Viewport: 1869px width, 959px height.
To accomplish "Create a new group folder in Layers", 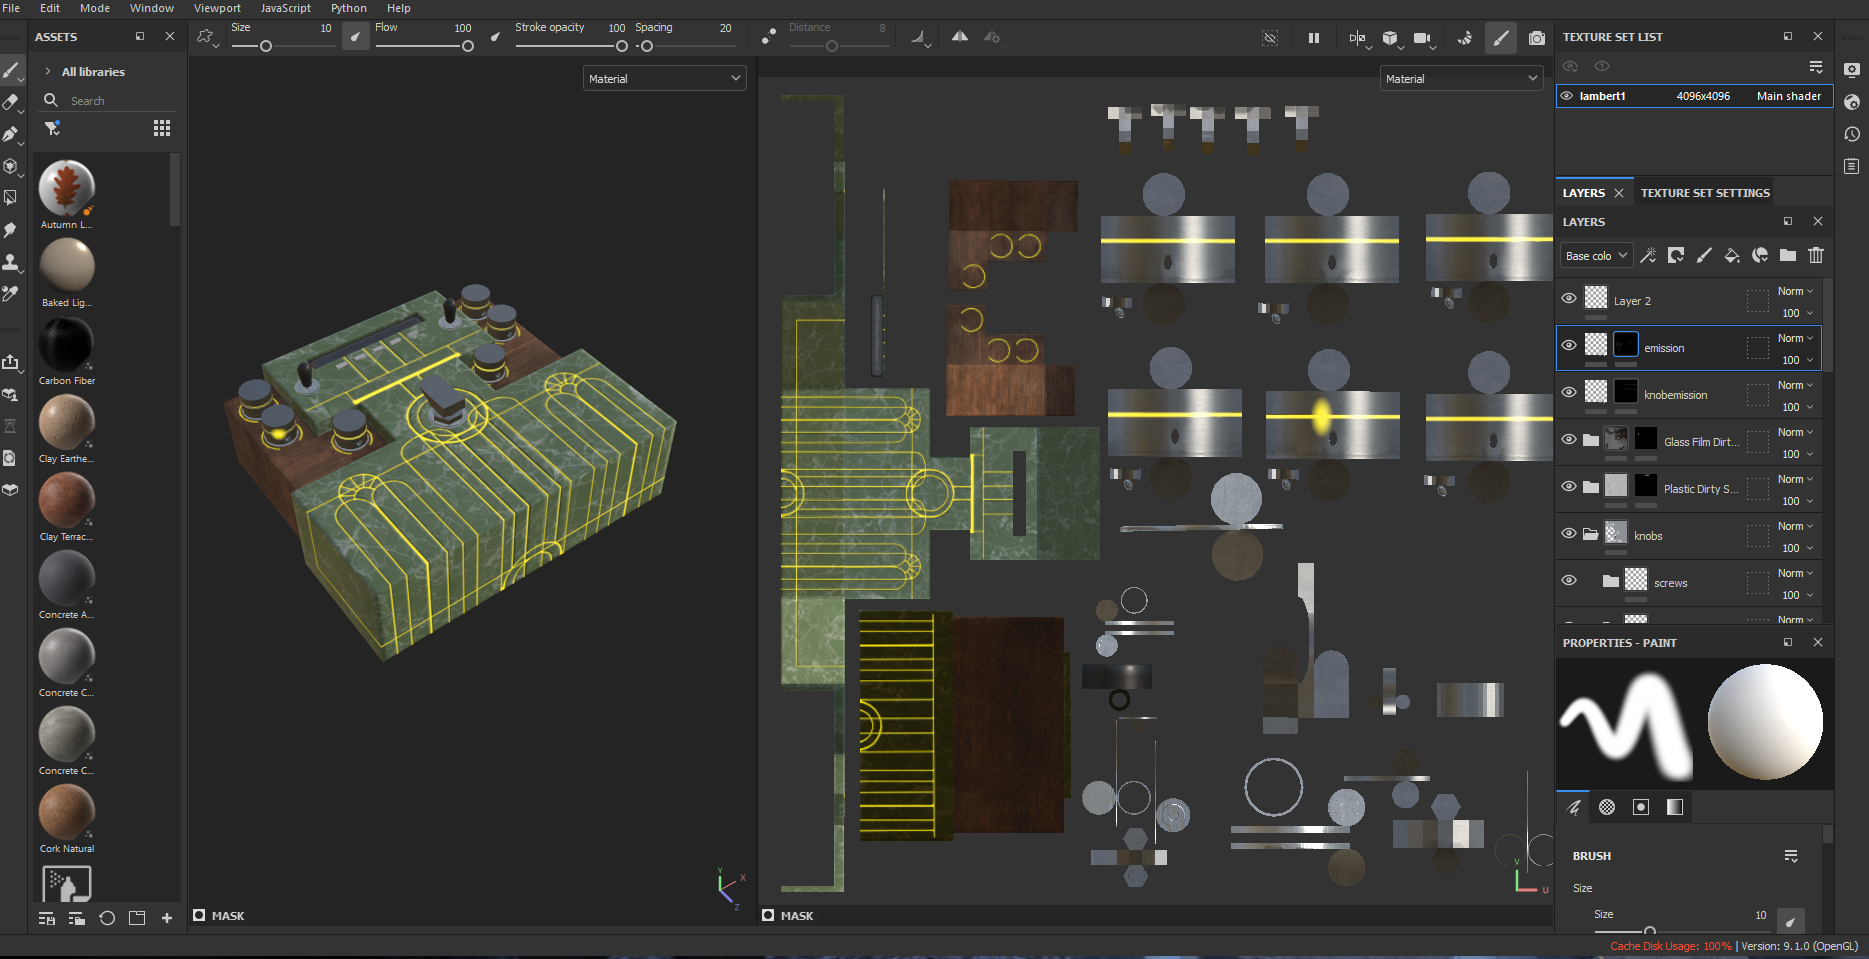I will (x=1789, y=256).
